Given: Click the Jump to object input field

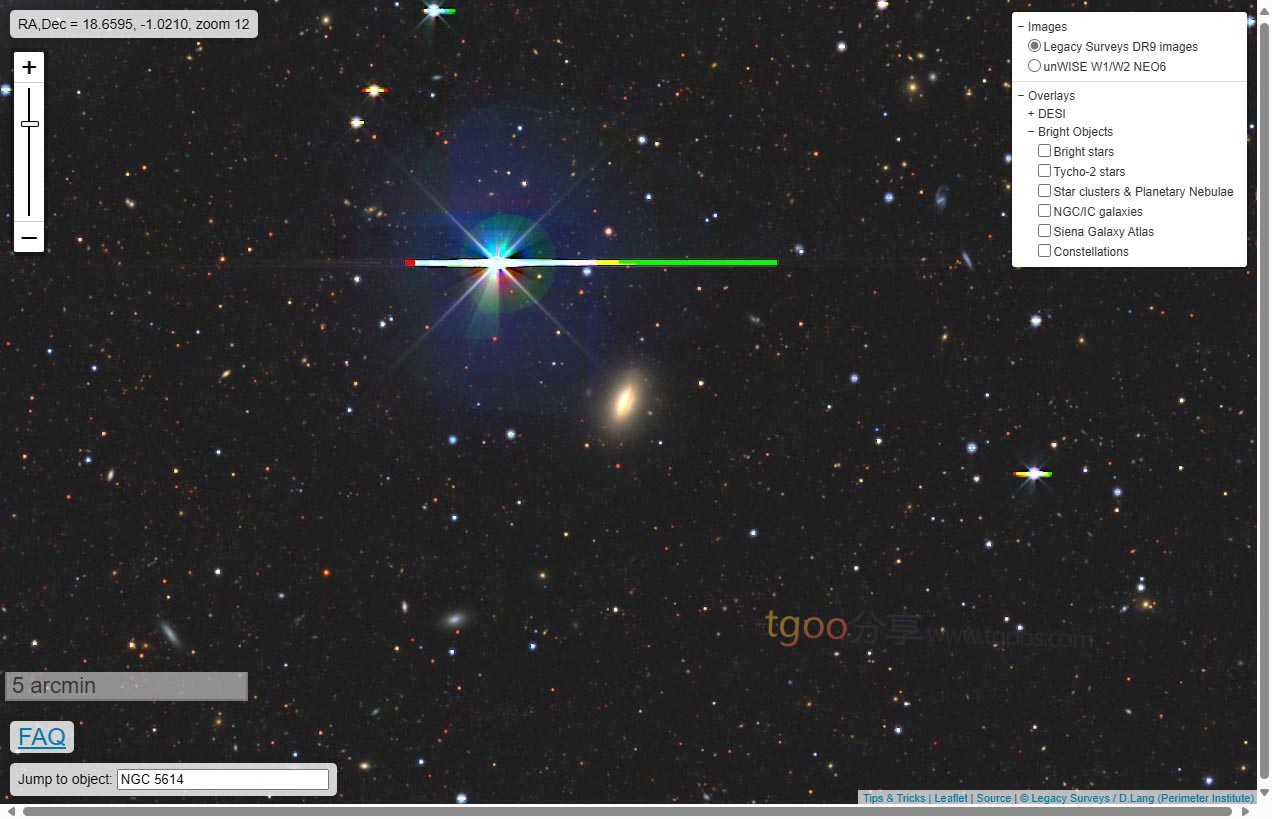Looking at the screenshot, I should [222, 779].
